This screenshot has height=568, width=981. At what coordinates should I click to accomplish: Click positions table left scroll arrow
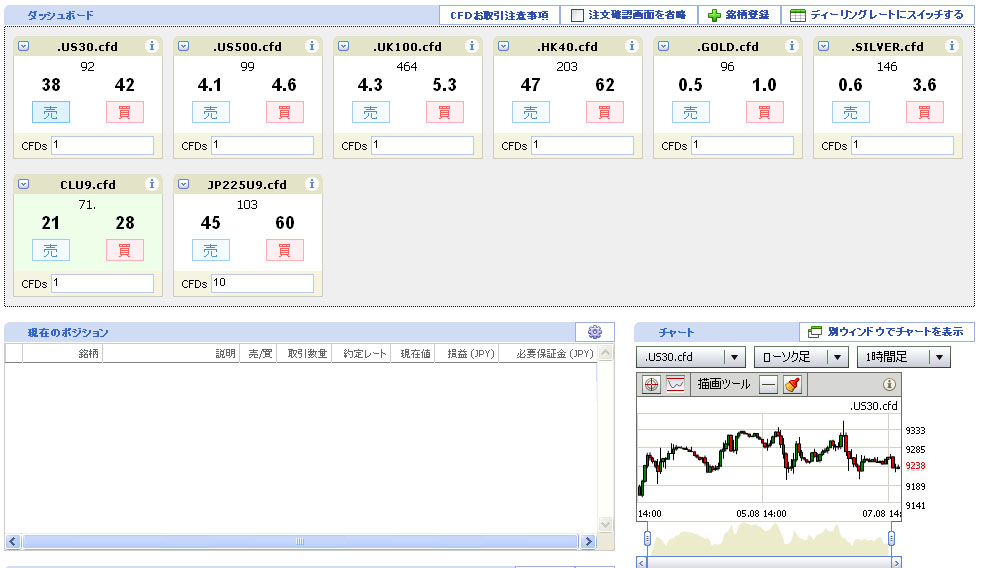click(13, 541)
